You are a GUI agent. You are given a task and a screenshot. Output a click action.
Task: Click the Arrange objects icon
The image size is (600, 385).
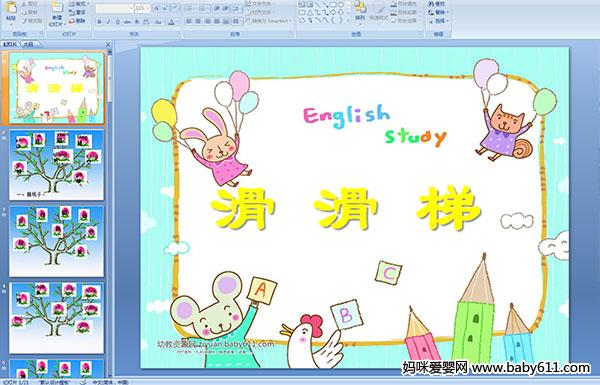(x=360, y=7)
